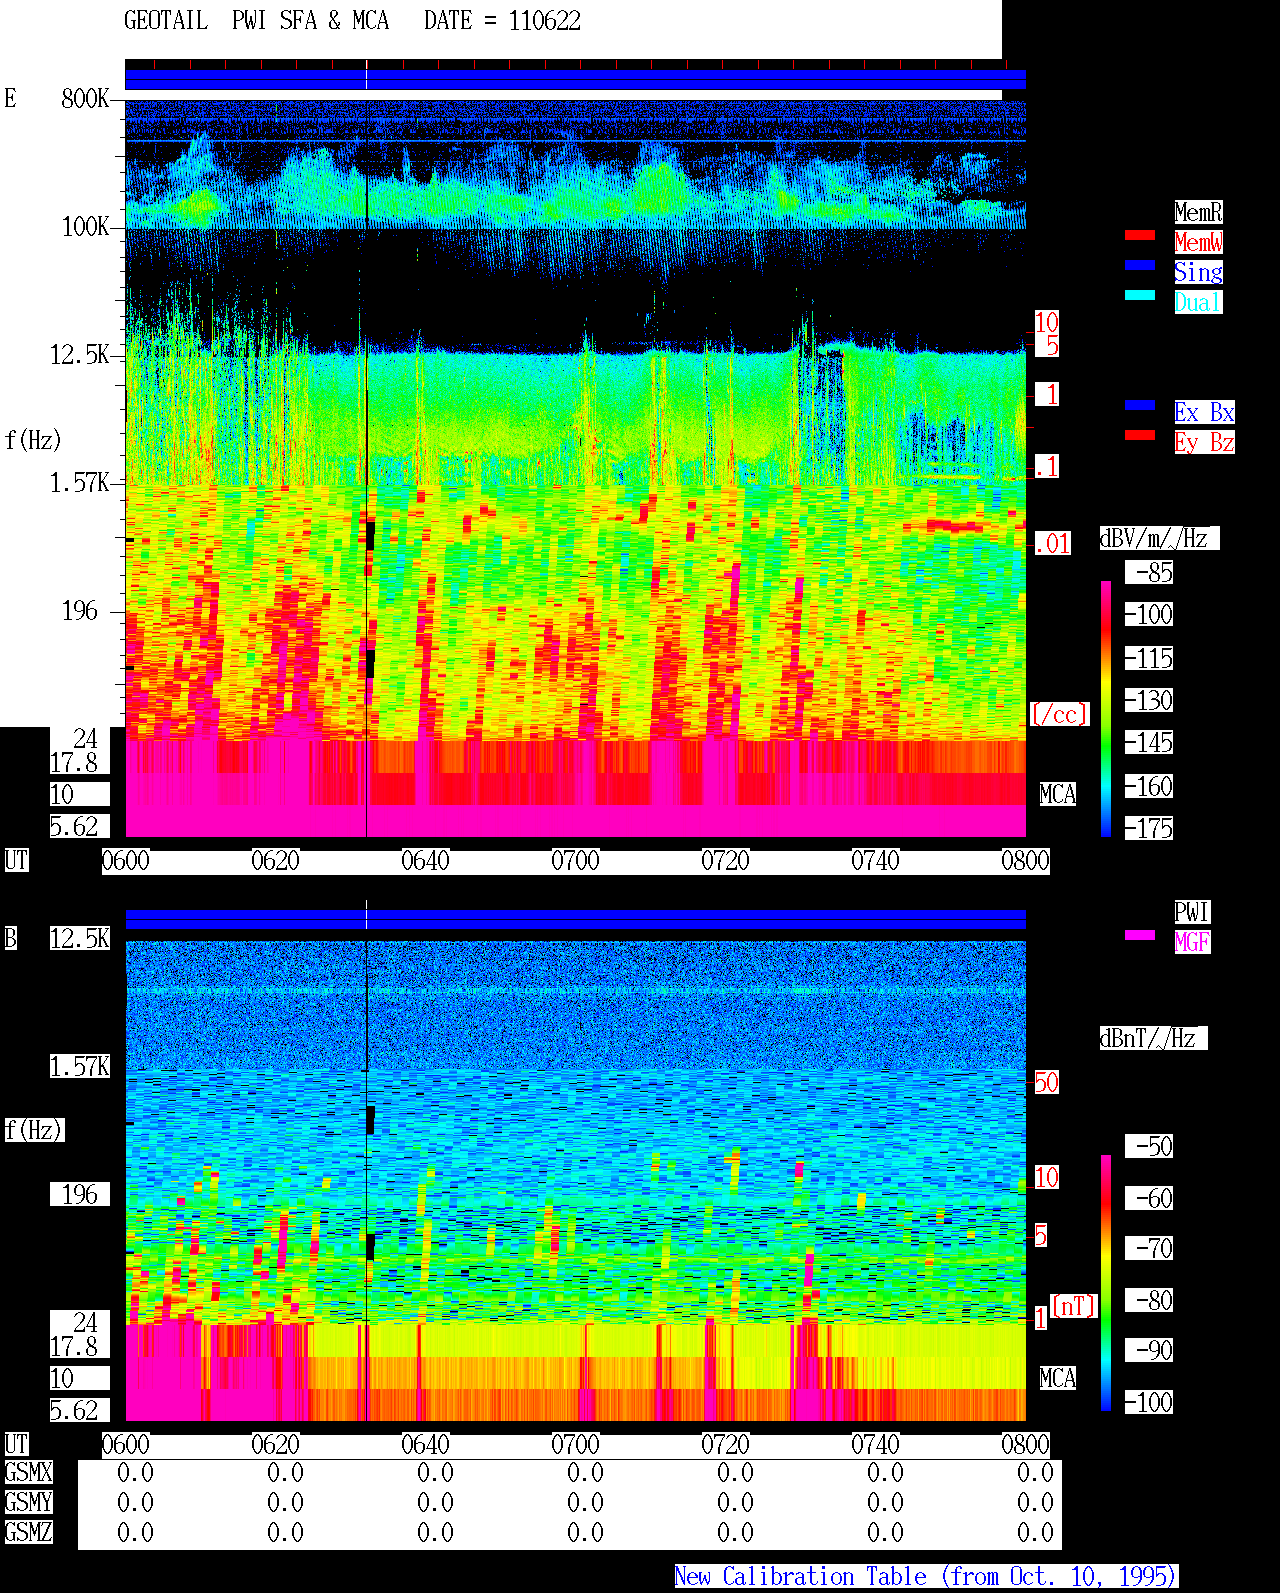The width and height of the screenshot is (1280, 1593).
Task: Click the red Ey Bz legend swatch
Action: click(x=1140, y=435)
